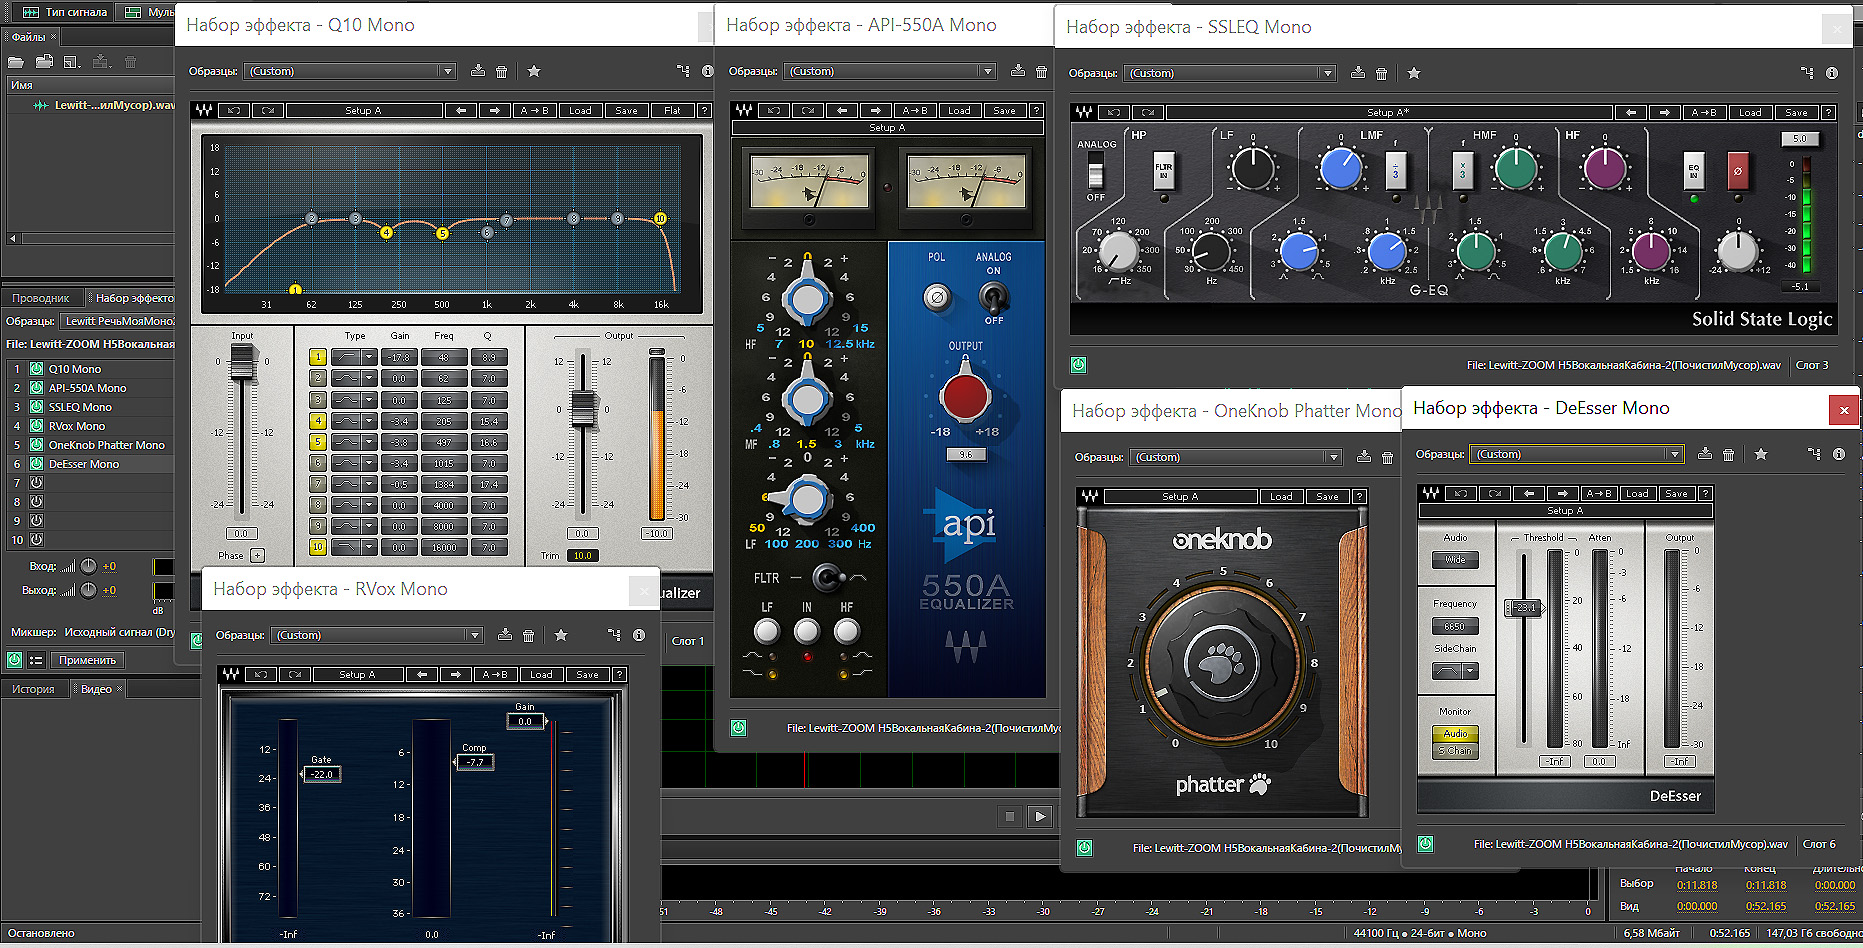Click the open file folder icon in the Files panel
This screenshot has height=948, width=1863.
[x=16, y=62]
